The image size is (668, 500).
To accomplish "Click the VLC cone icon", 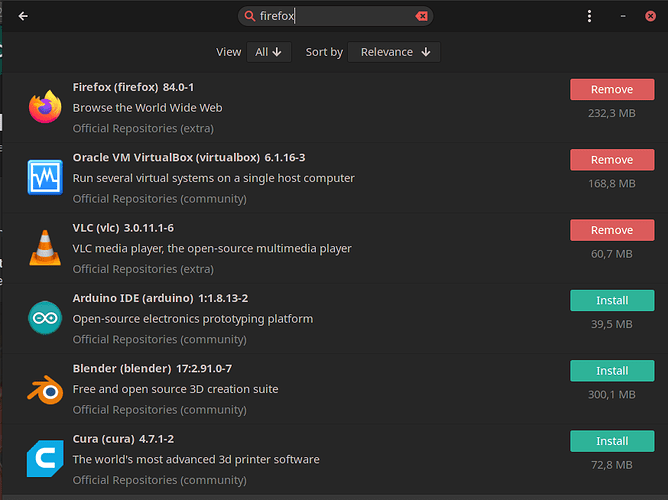I will coord(45,247).
